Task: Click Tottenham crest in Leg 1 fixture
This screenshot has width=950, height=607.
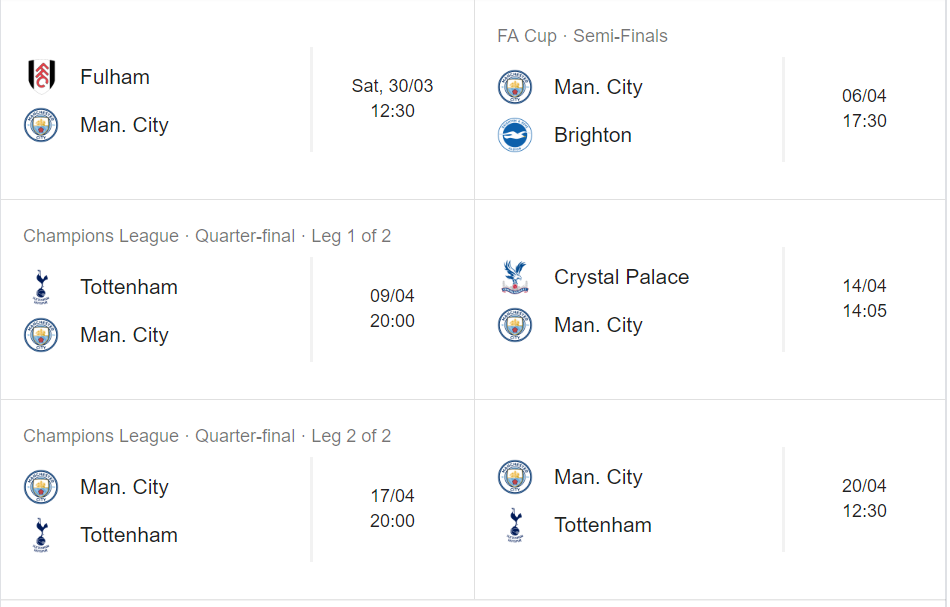Action: (x=41, y=287)
